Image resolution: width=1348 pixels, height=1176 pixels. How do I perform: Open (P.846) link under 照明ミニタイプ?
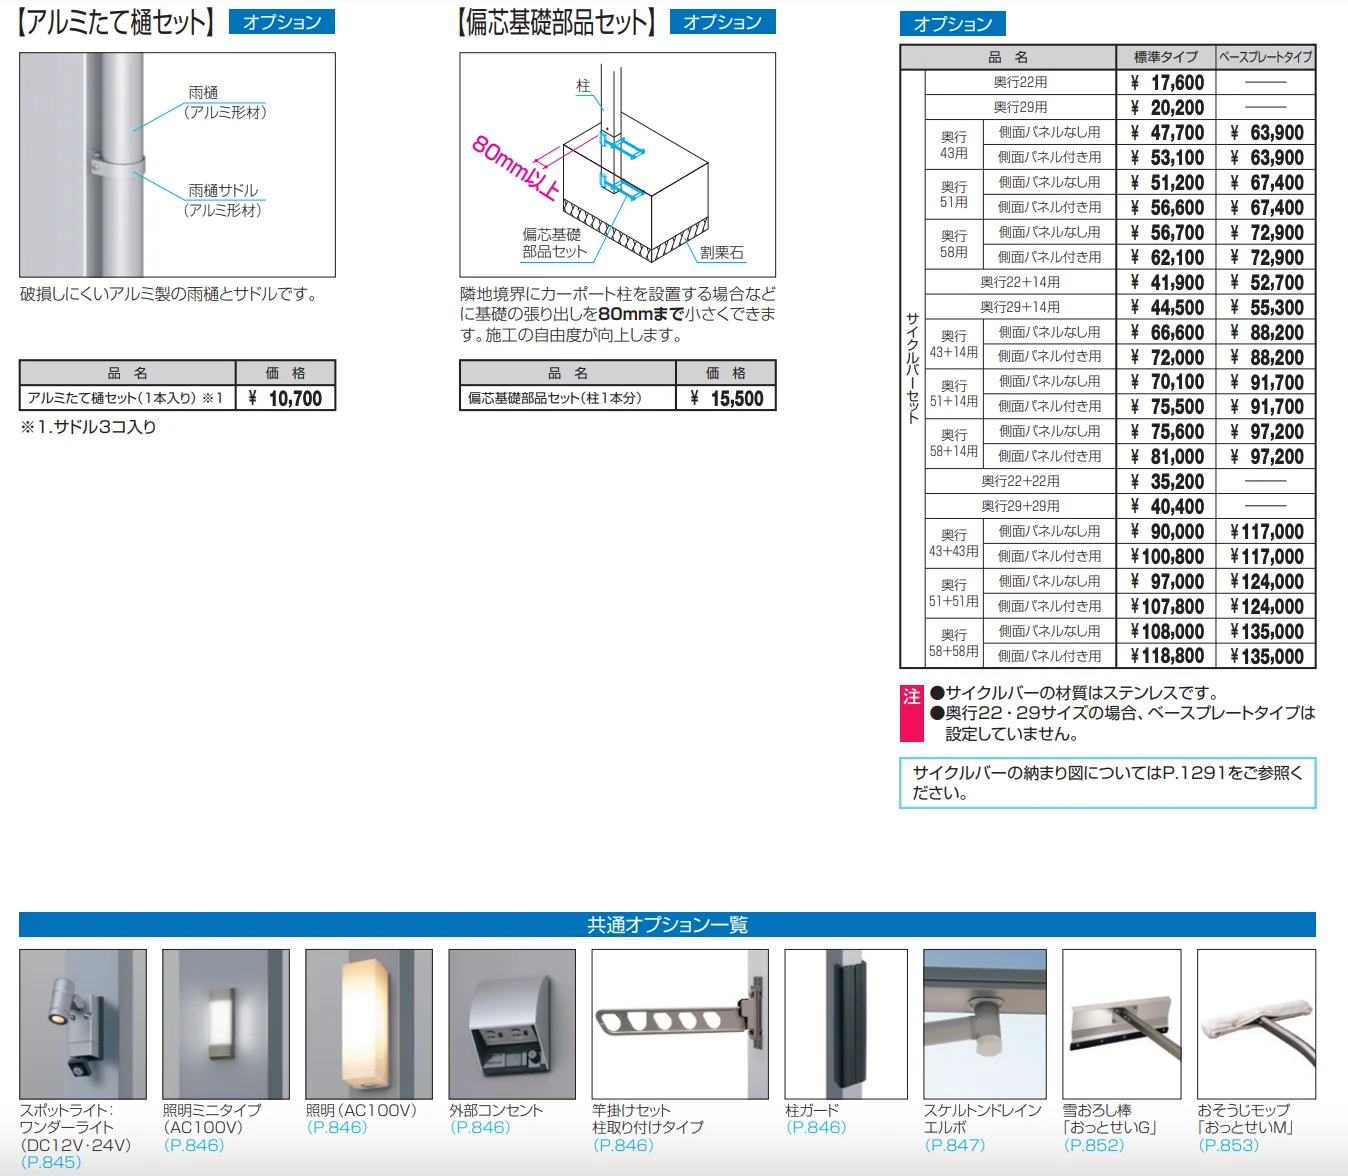(x=194, y=1145)
